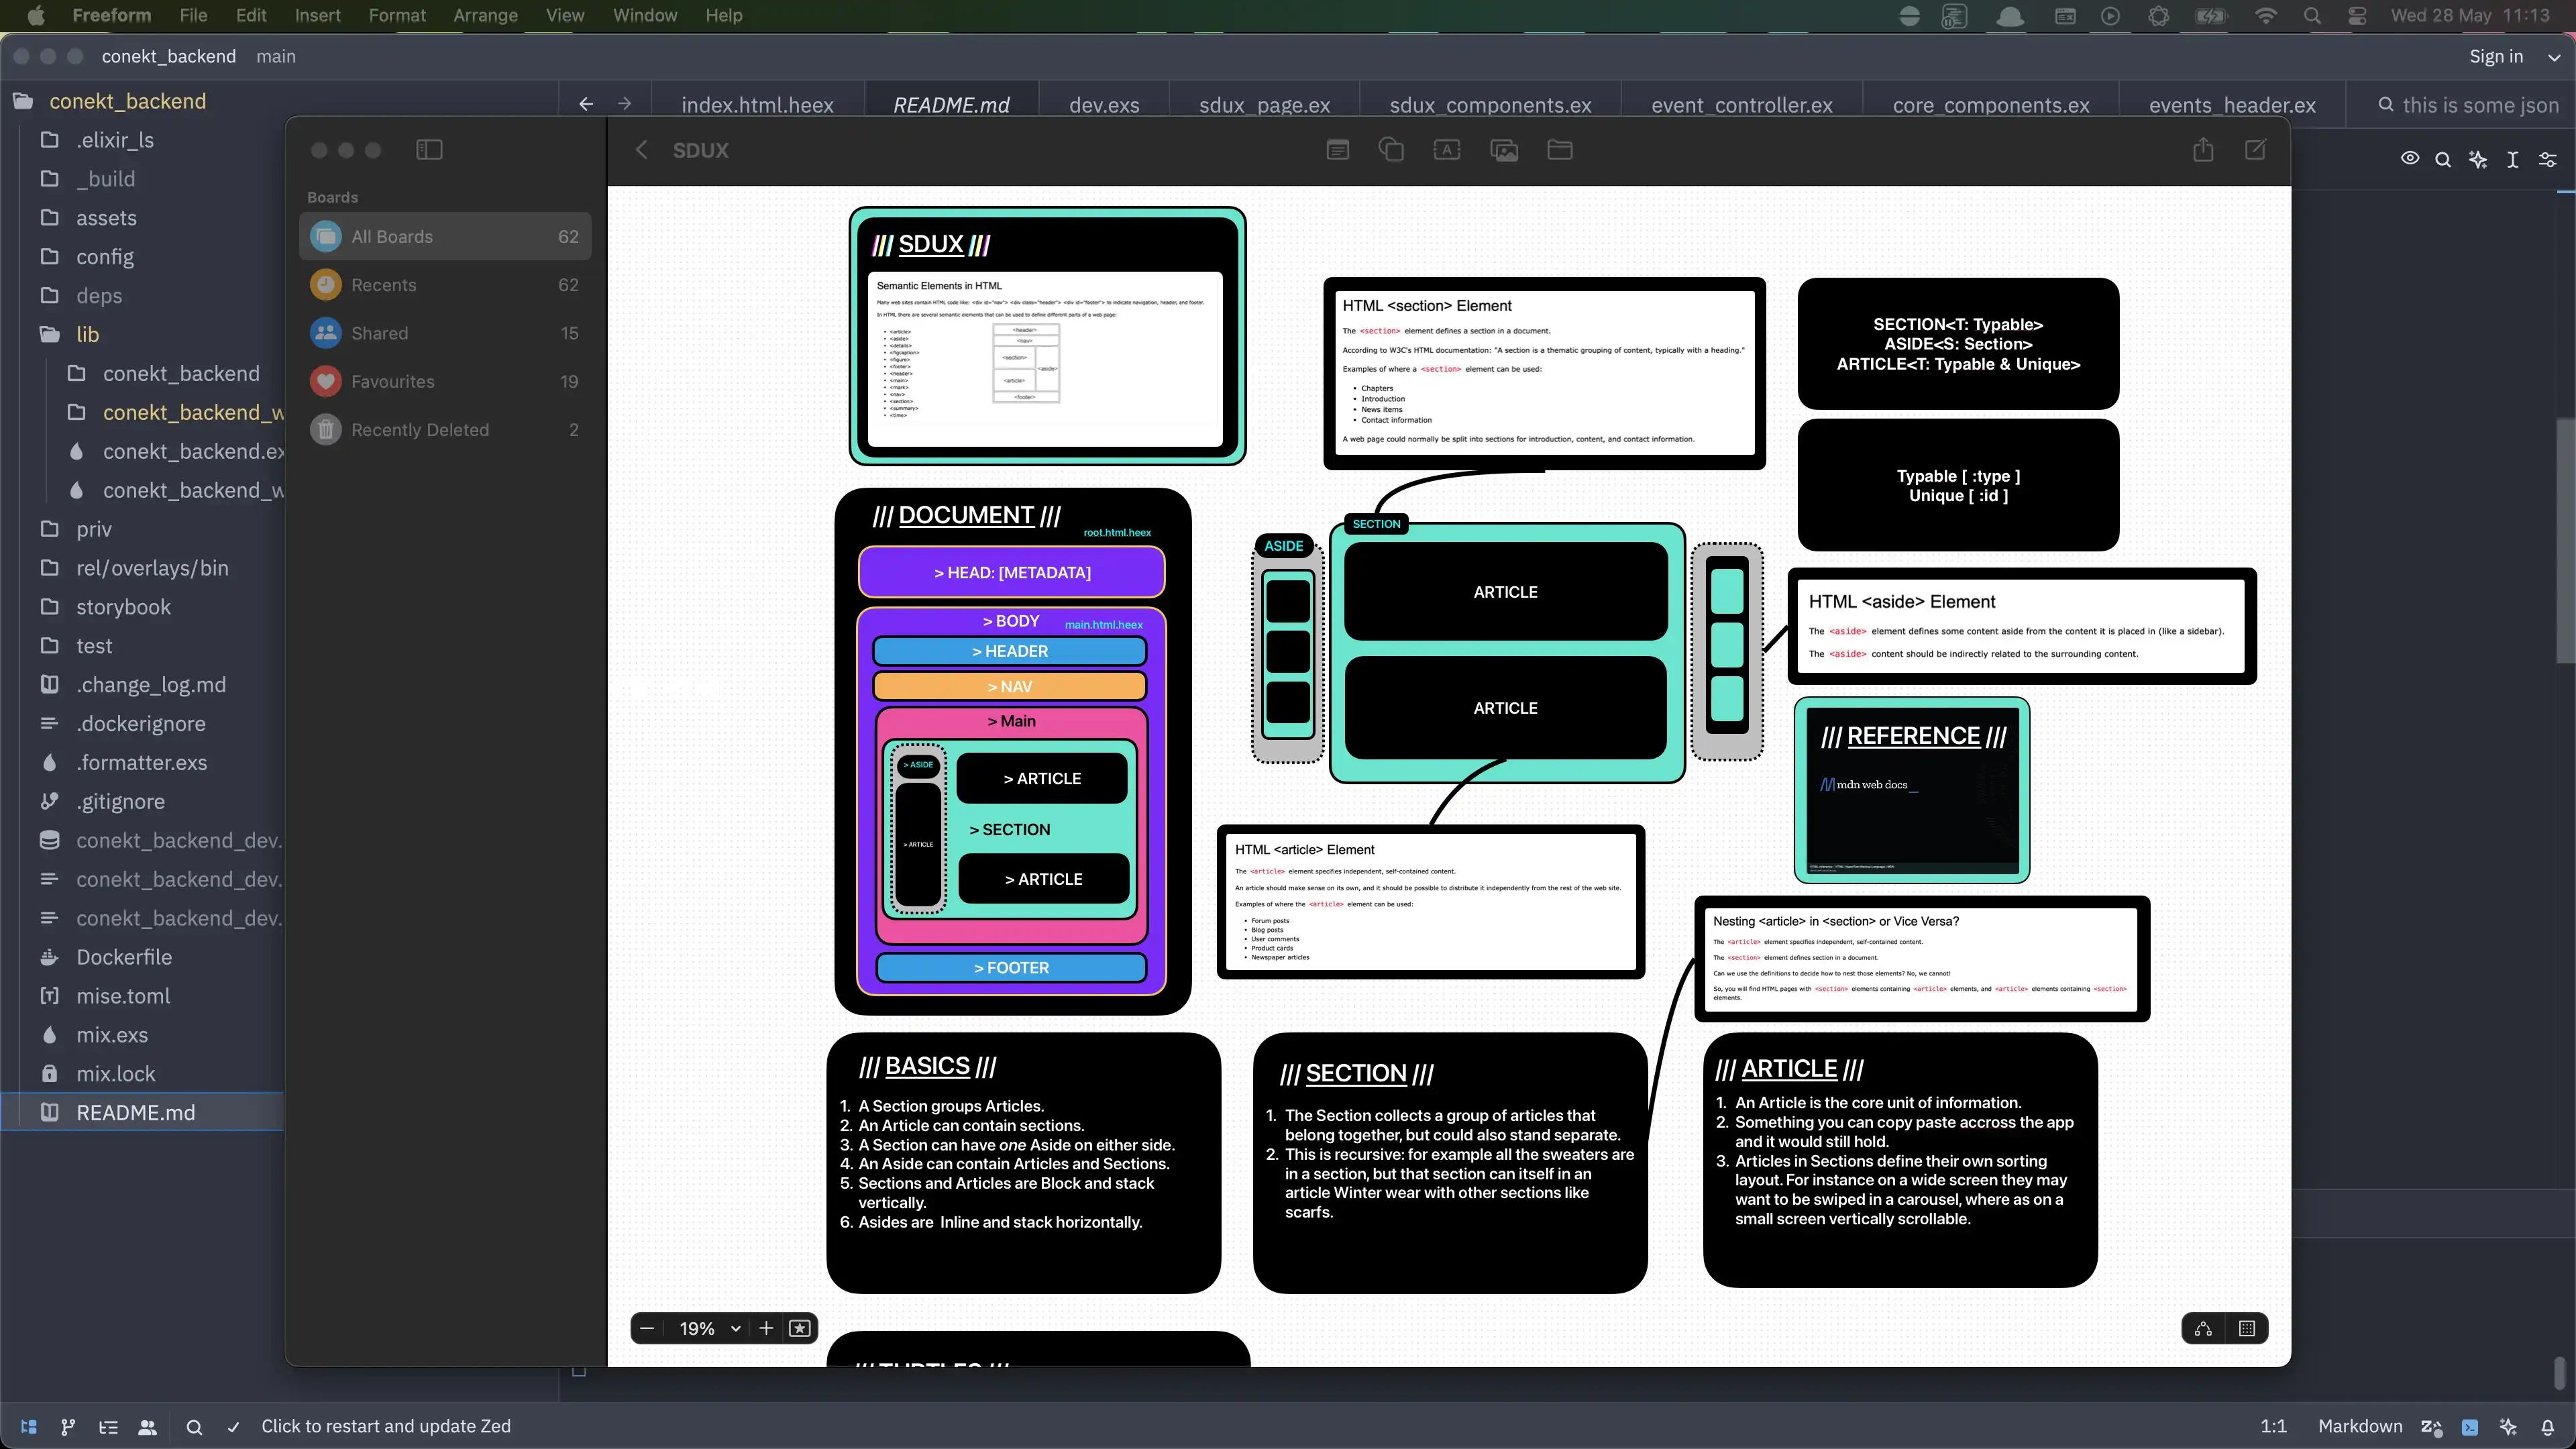Open the shapes insert tool

pos(1391,150)
